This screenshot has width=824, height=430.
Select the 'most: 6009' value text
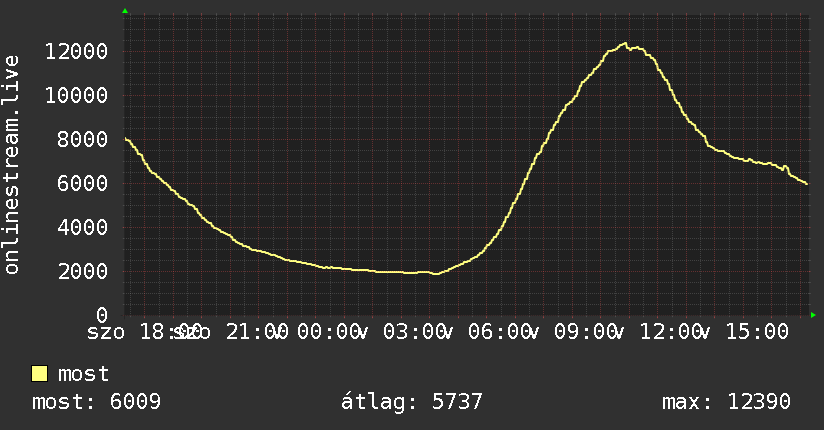pyautogui.click(x=96, y=402)
